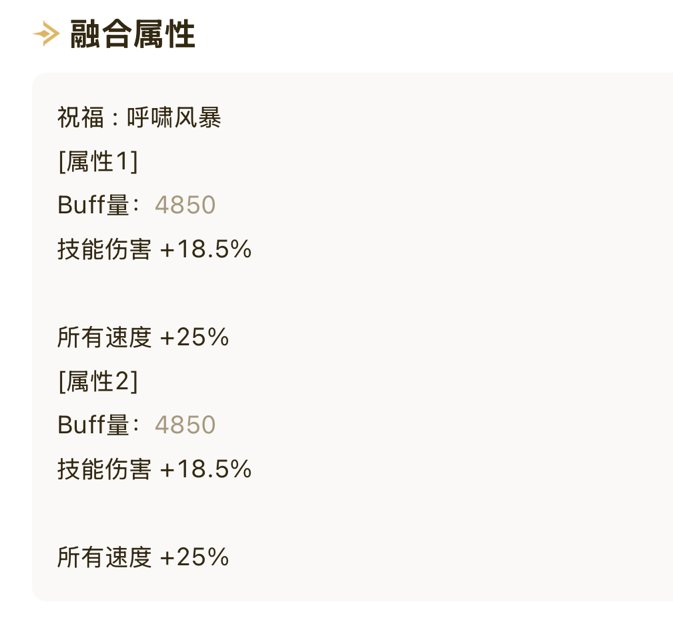Viewport: 673px width, 630px height.
Task: Click the 祝福 word at card top
Action: [81, 118]
